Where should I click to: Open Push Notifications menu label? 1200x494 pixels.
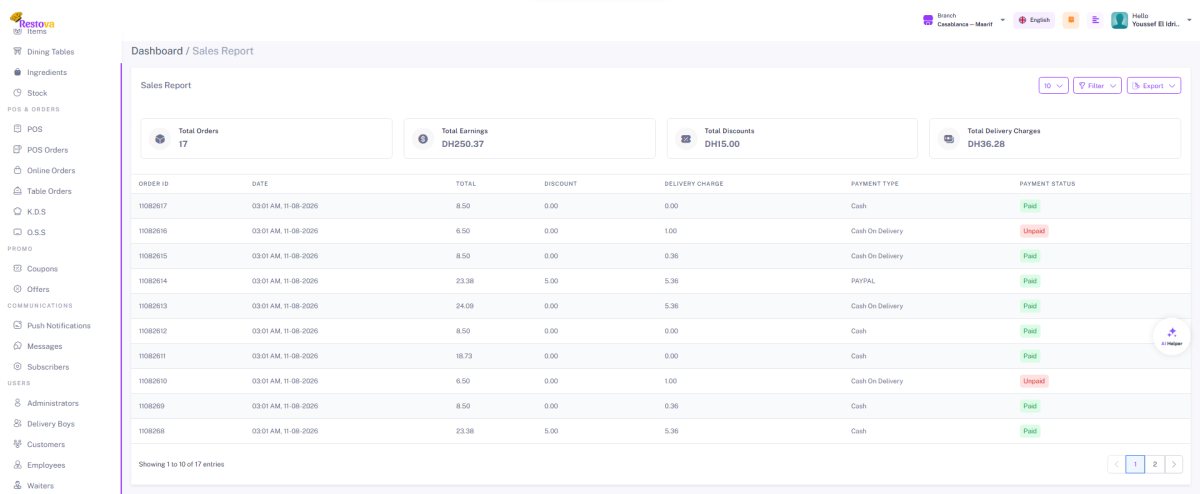click(x=59, y=326)
